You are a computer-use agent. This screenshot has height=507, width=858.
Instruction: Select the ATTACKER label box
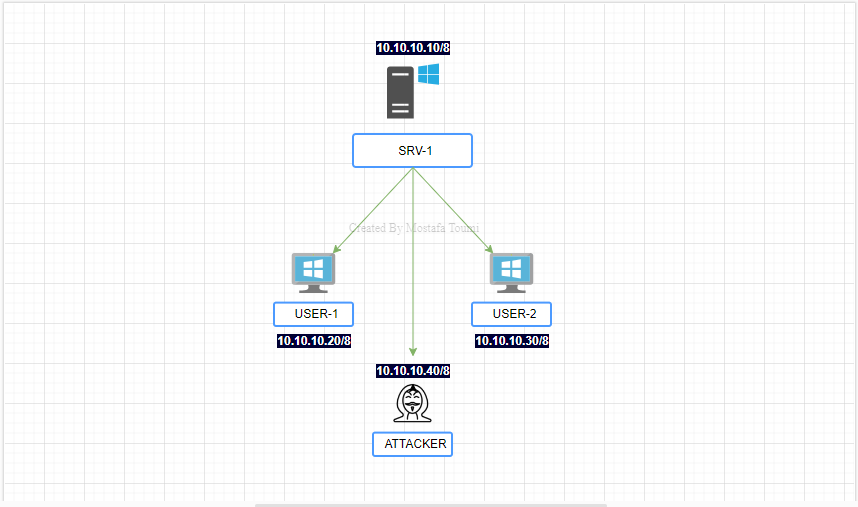(x=413, y=444)
